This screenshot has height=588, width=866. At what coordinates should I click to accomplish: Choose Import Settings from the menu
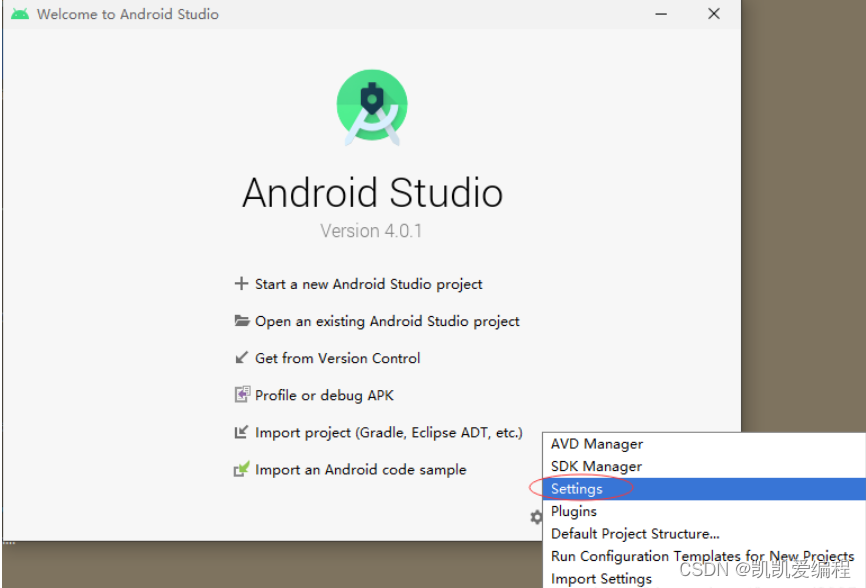tap(704, 578)
